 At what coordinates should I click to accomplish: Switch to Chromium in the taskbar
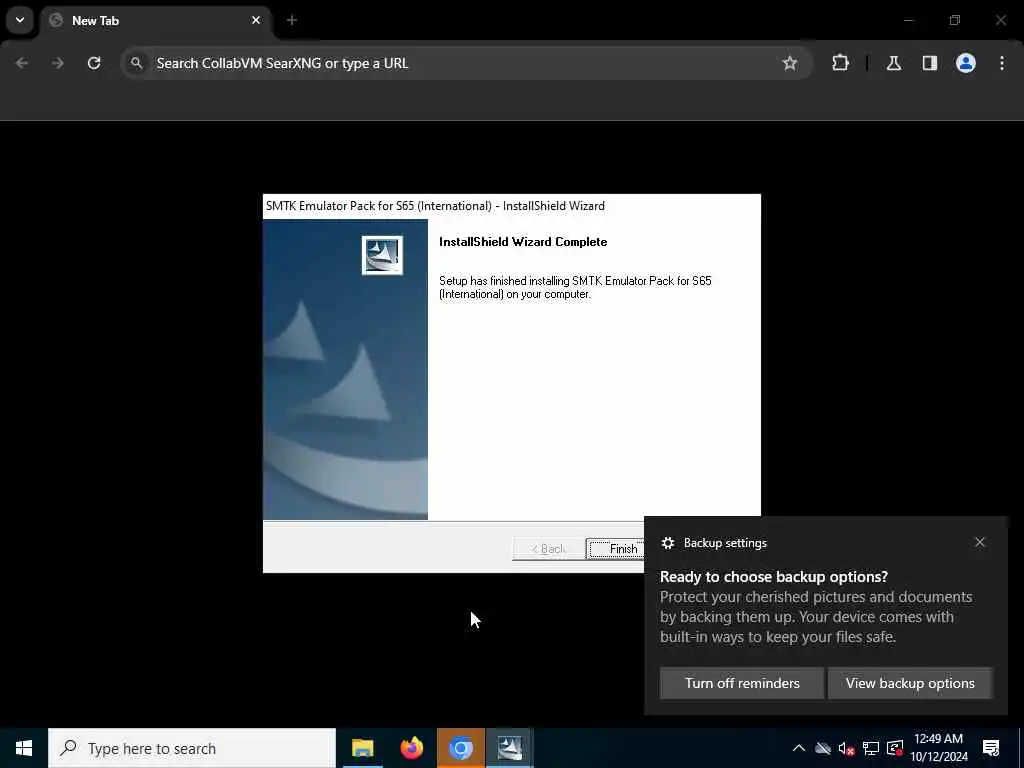click(460, 748)
